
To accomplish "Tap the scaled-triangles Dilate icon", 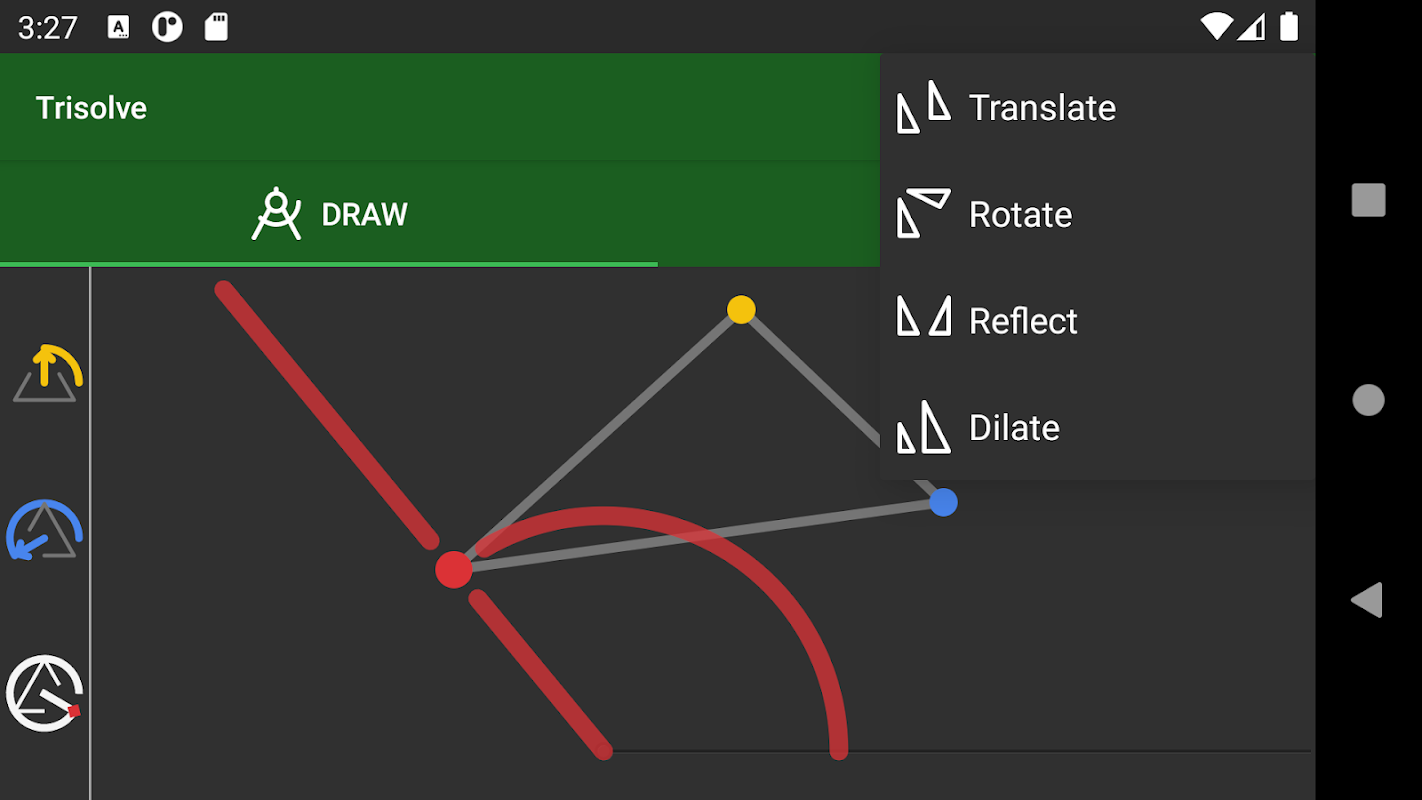I will pos(922,428).
